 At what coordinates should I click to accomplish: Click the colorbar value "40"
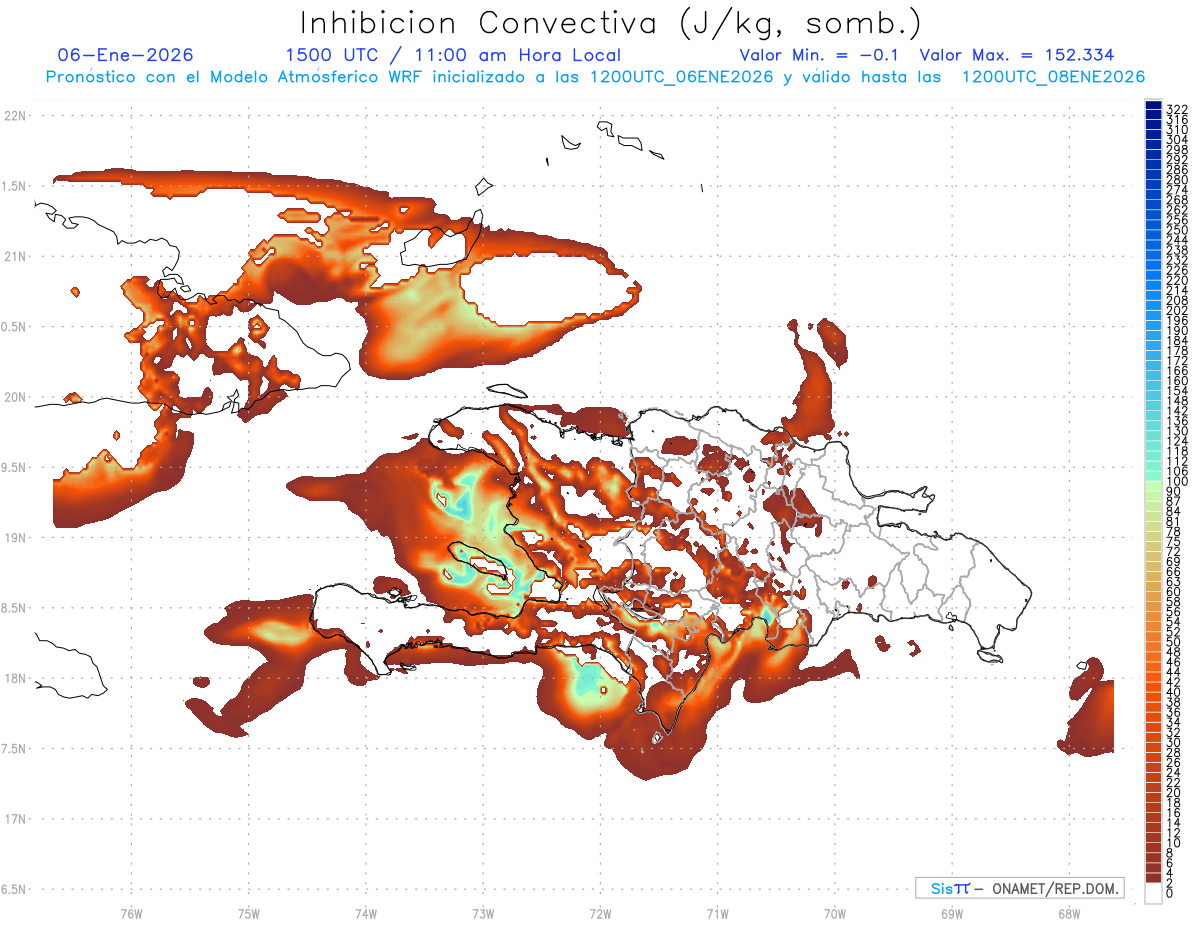(1174, 692)
